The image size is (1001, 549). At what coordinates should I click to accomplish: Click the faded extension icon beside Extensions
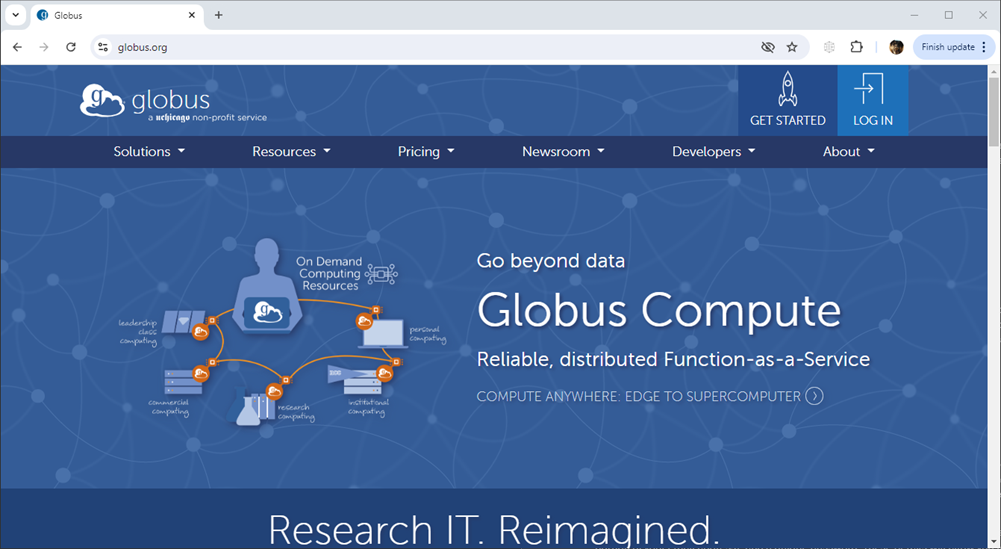tap(829, 47)
